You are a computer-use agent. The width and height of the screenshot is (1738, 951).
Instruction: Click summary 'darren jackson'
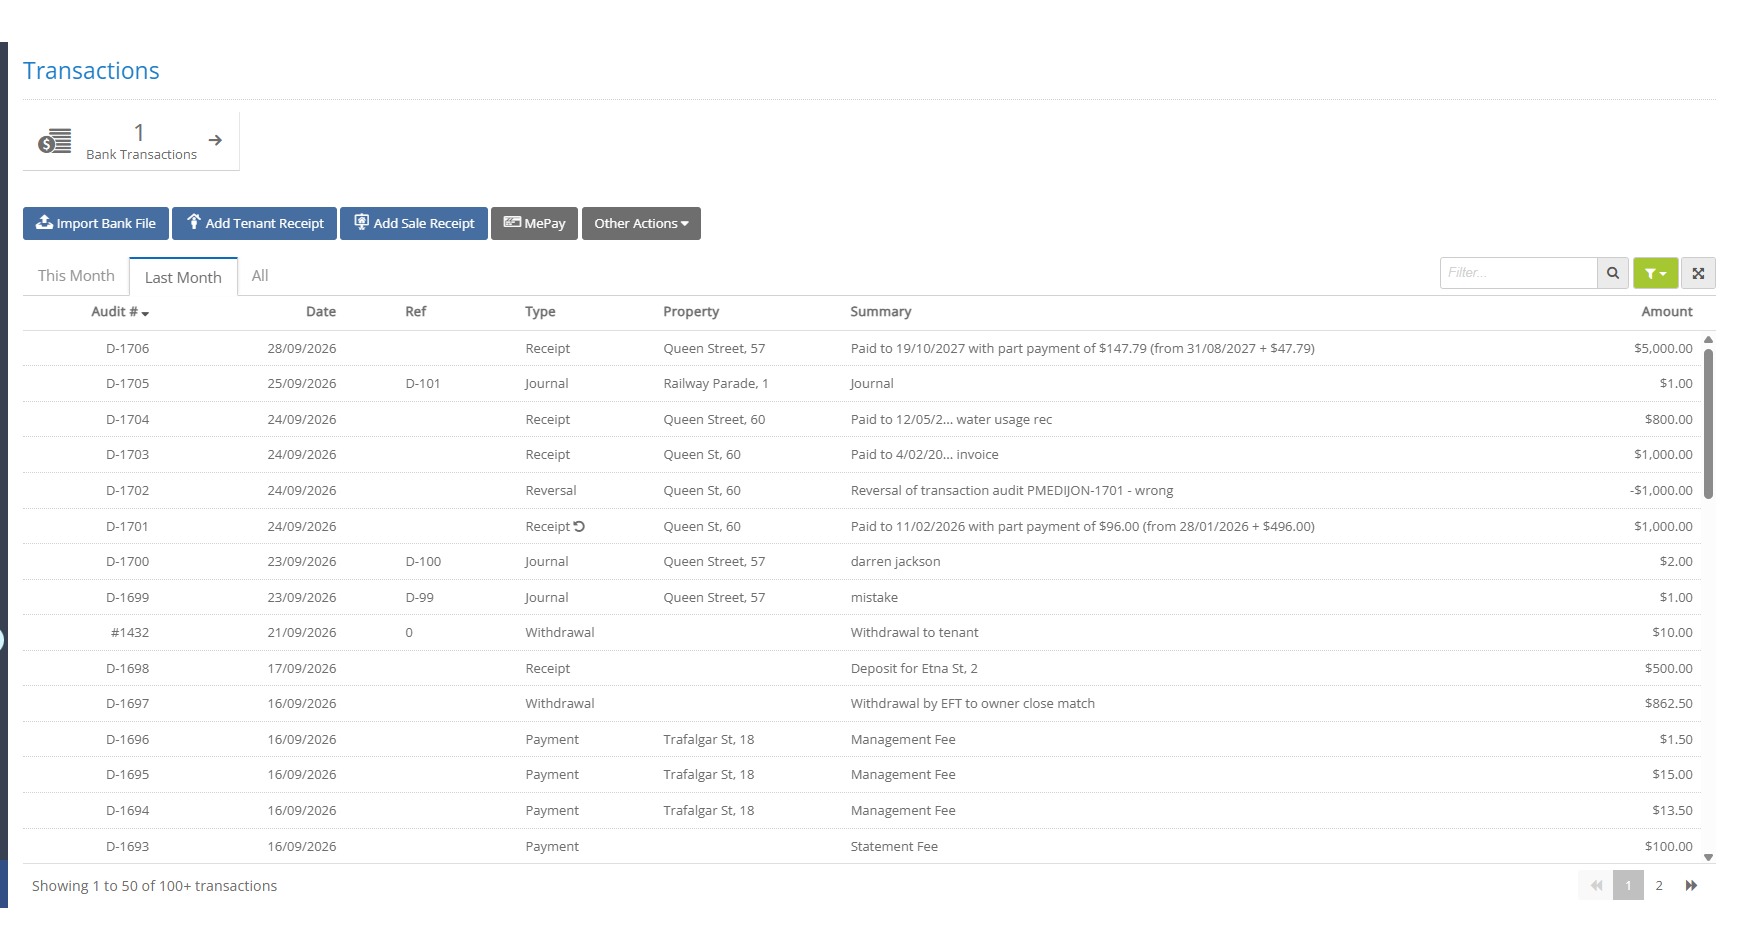coord(896,562)
